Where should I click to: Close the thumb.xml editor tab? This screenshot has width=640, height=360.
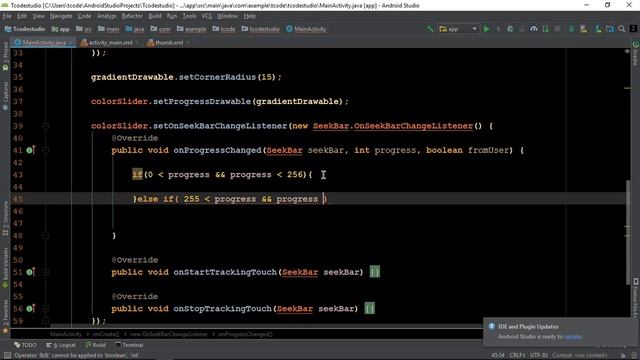click(189, 42)
